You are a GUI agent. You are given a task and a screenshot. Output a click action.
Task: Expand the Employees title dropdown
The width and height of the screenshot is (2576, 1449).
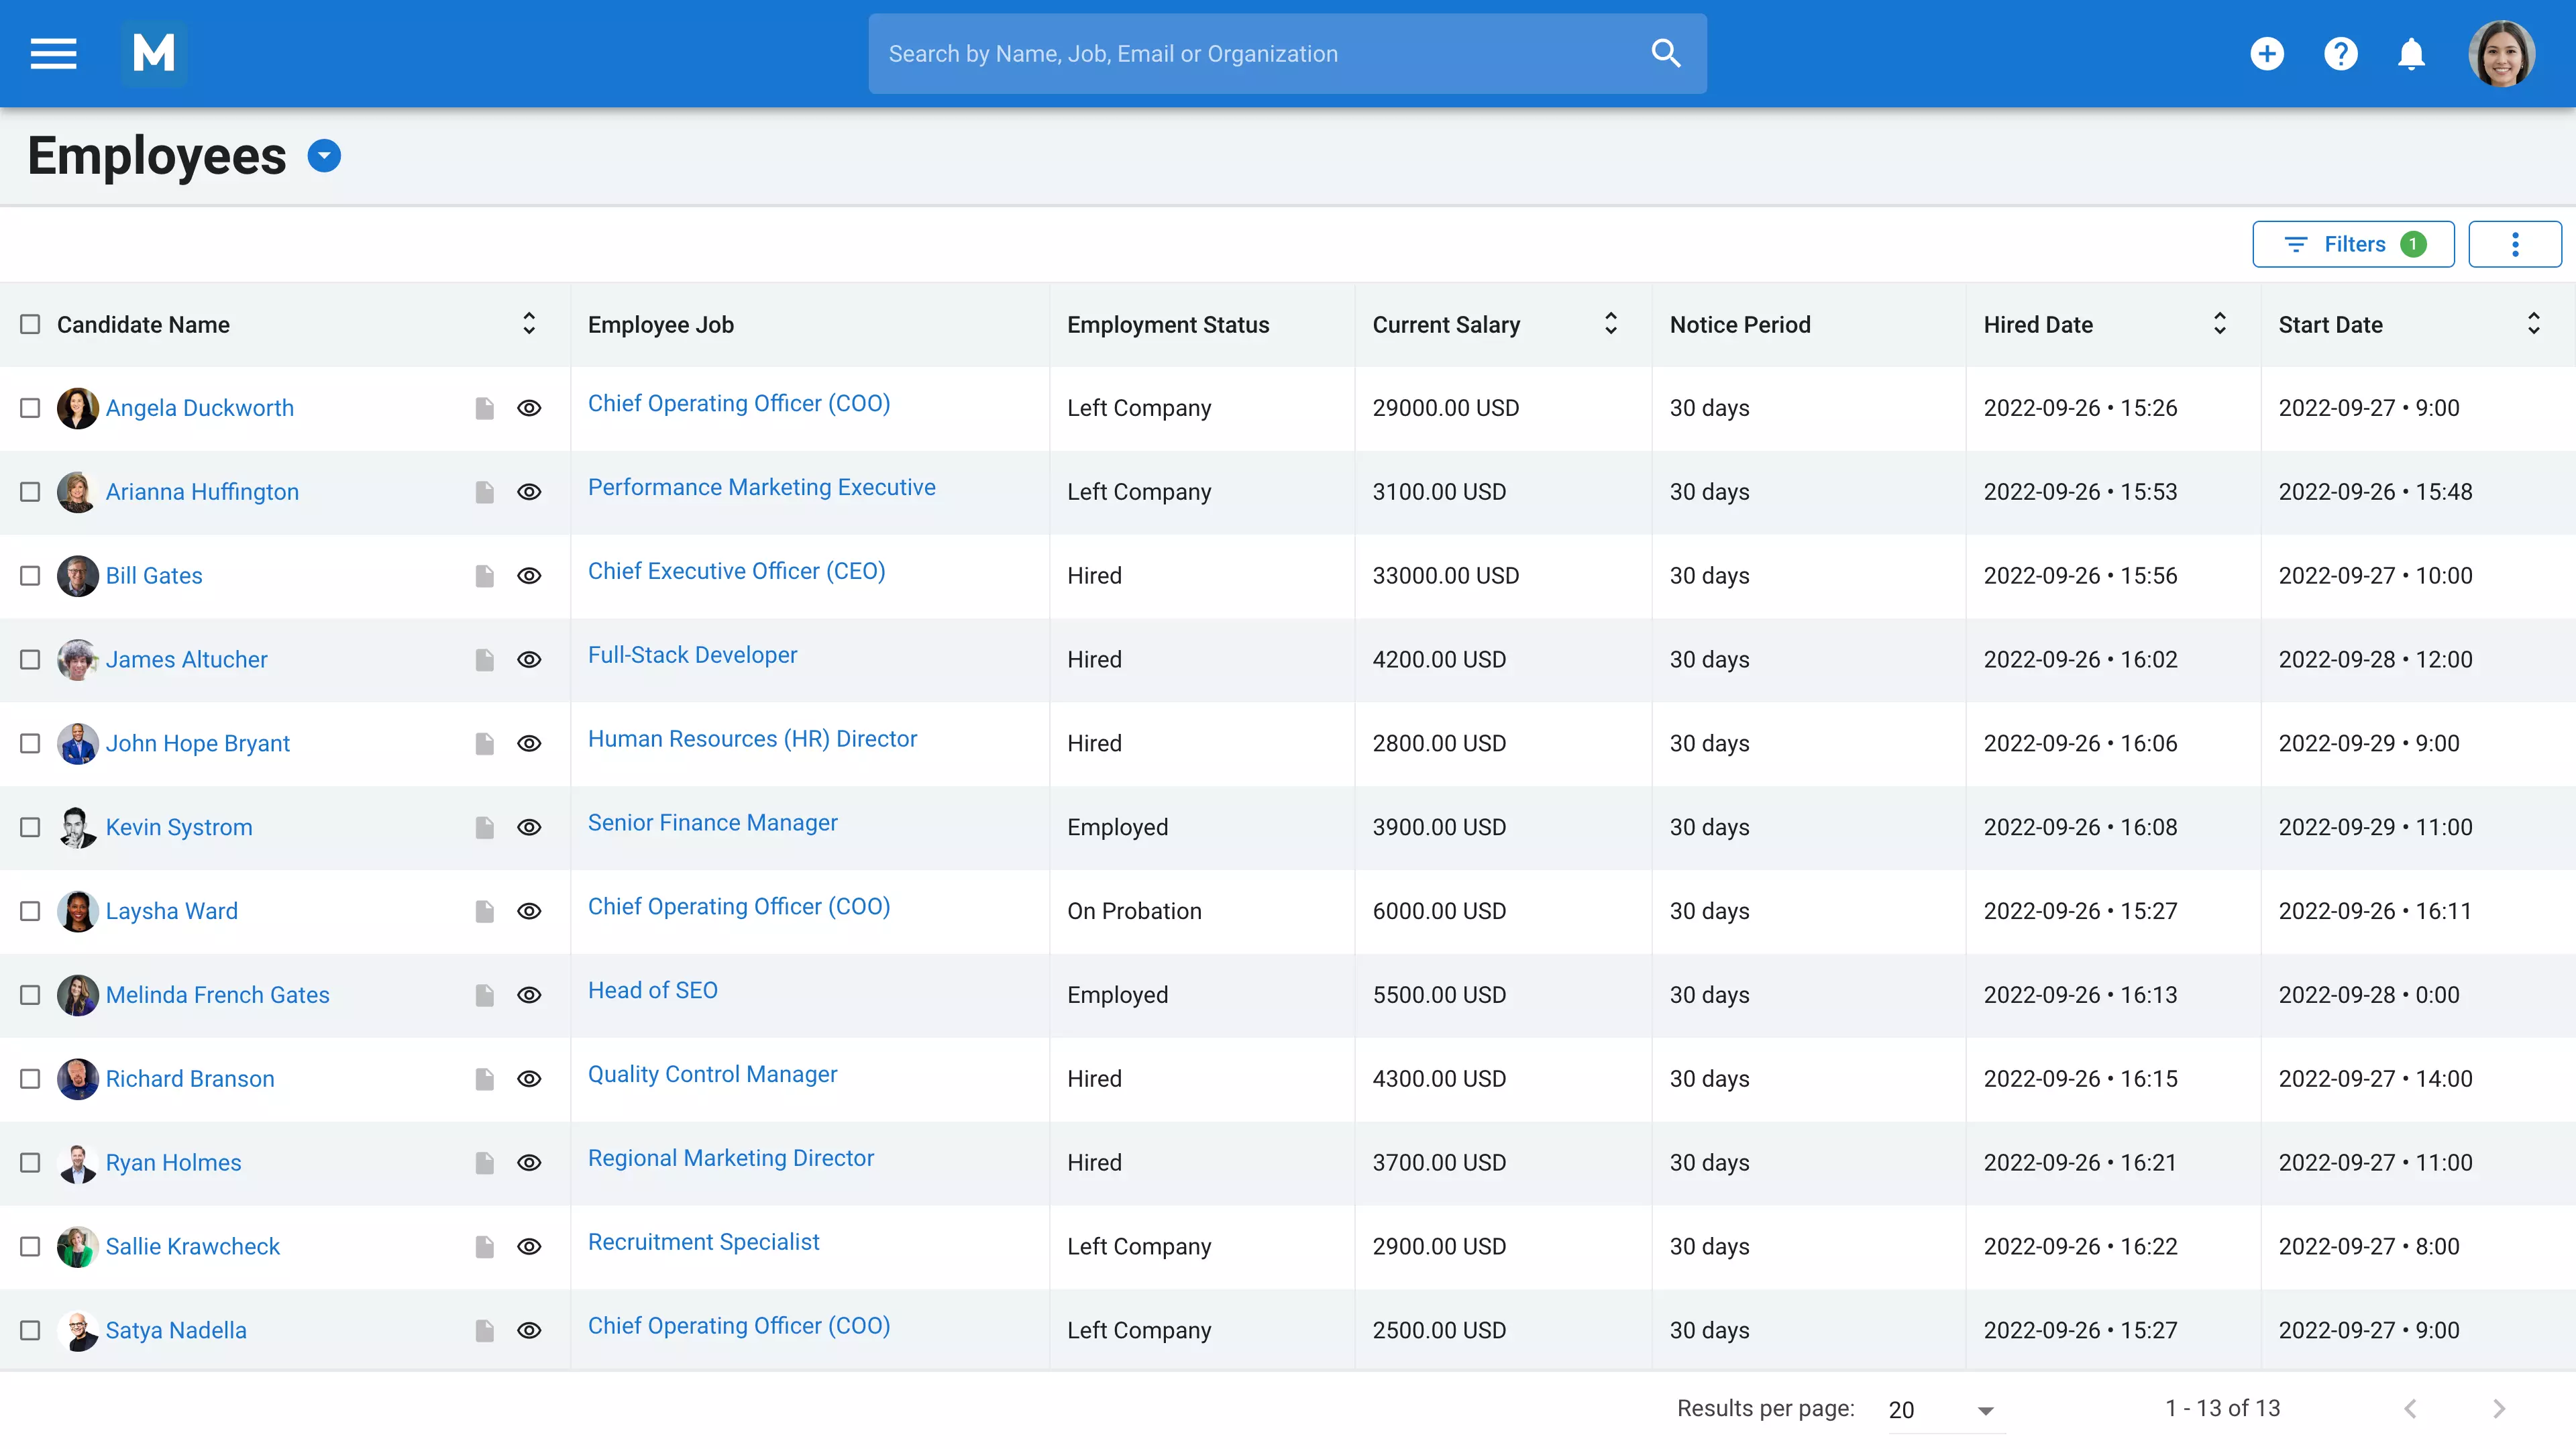324,156
